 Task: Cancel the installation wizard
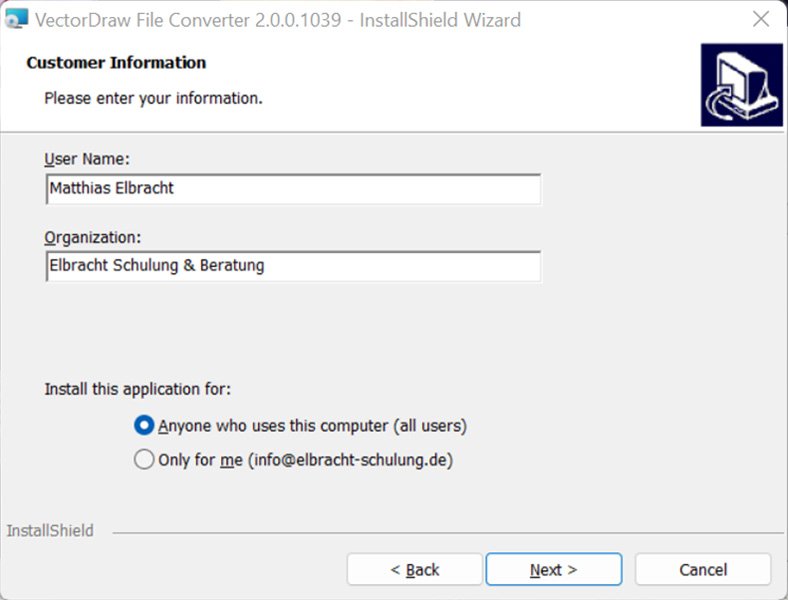pyautogui.click(x=702, y=569)
